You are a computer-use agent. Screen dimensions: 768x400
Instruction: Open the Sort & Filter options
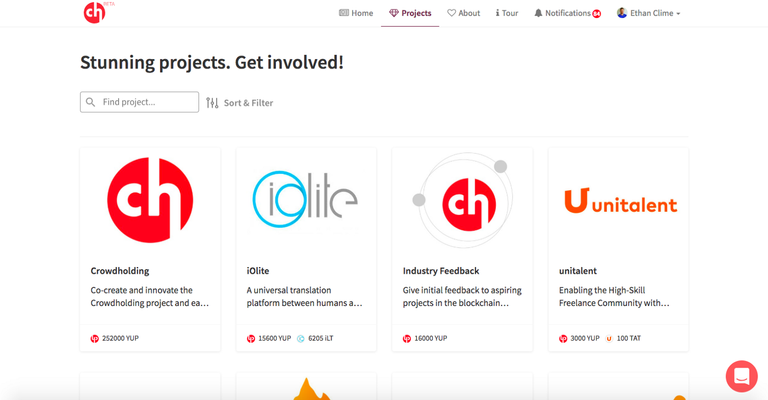(x=240, y=103)
